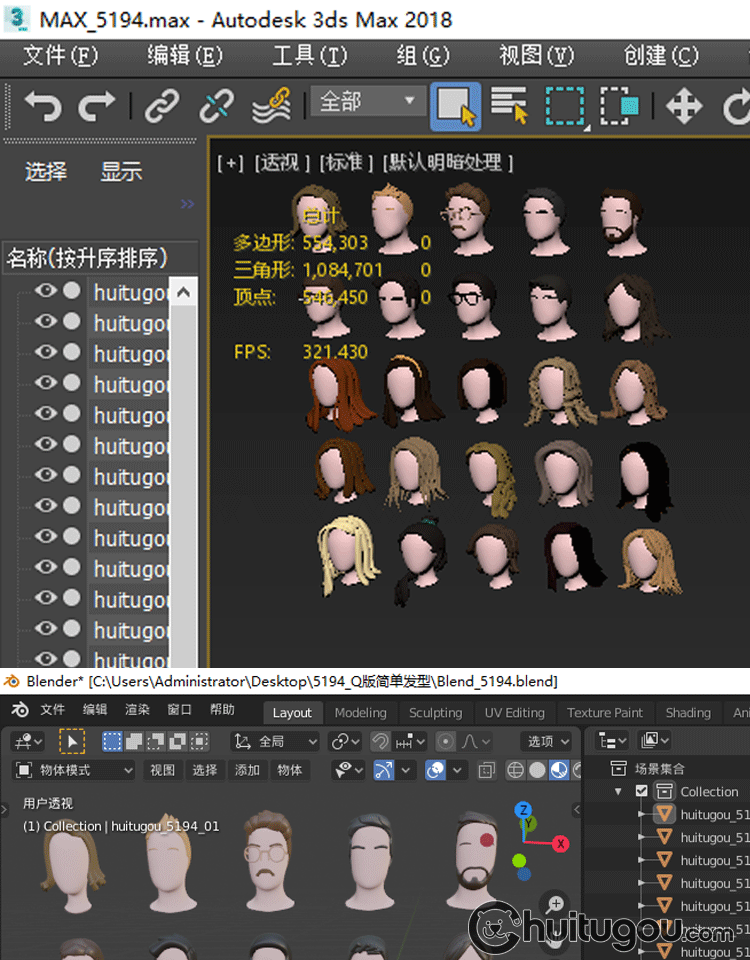750x960 pixels.
Task: Switch Blender viewport to wireframe shading
Action: 516,770
